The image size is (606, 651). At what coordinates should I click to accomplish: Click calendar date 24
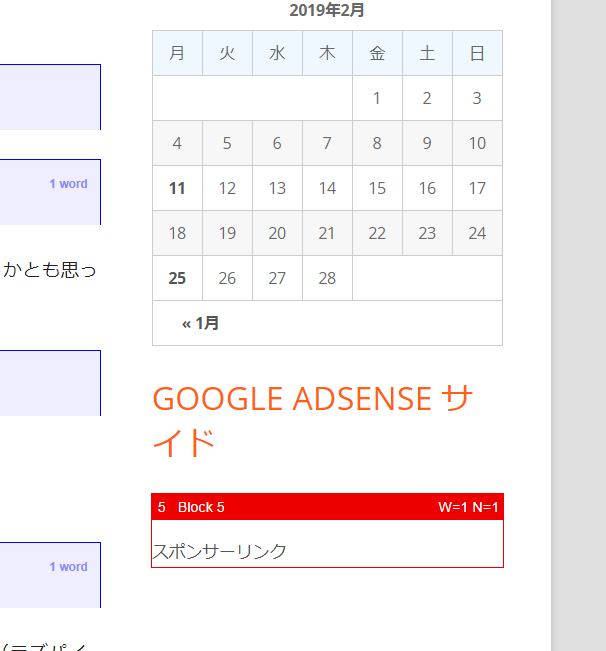point(477,233)
